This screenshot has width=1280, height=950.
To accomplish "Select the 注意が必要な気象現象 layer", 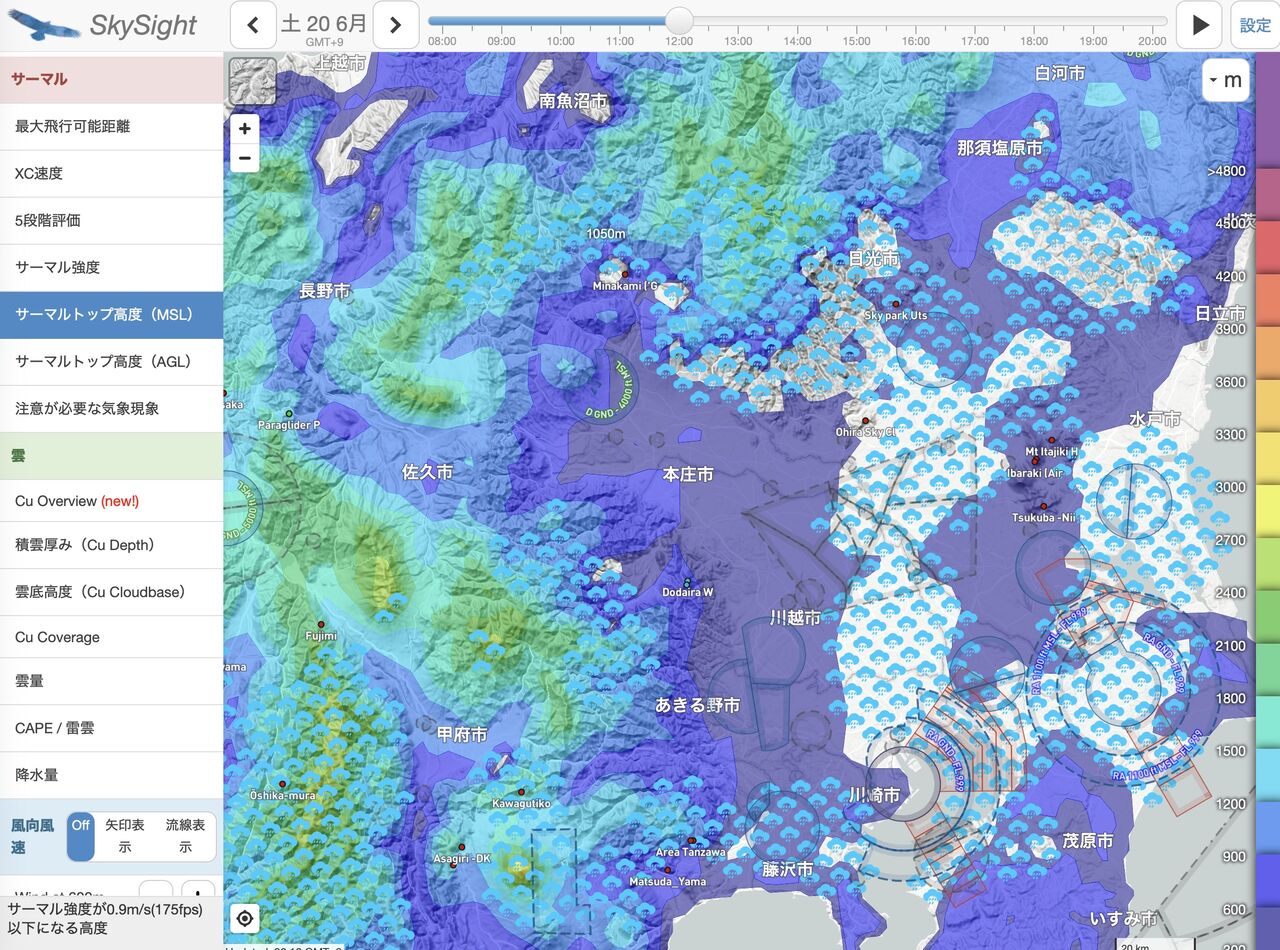I will pyautogui.click(x=111, y=409).
